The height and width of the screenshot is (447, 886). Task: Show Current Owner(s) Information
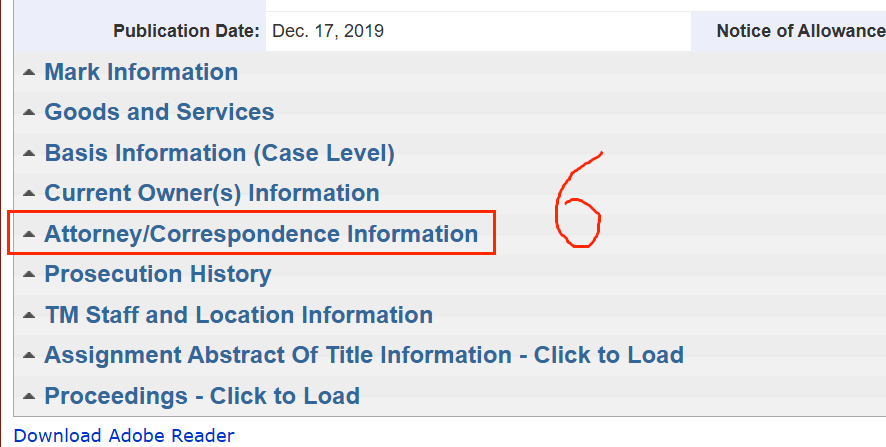tap(212, 193)
